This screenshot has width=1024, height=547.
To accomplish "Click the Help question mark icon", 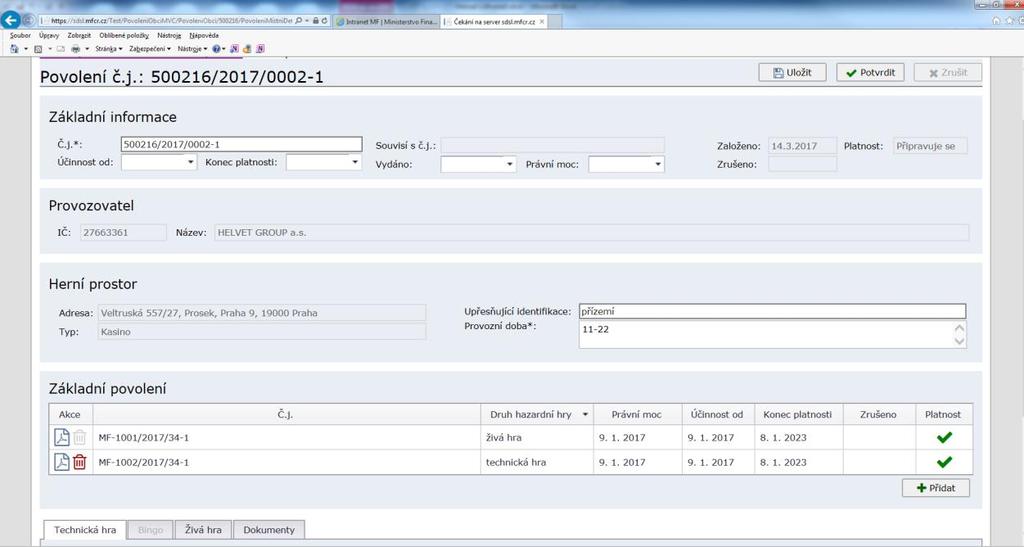I will click(216, 49).
